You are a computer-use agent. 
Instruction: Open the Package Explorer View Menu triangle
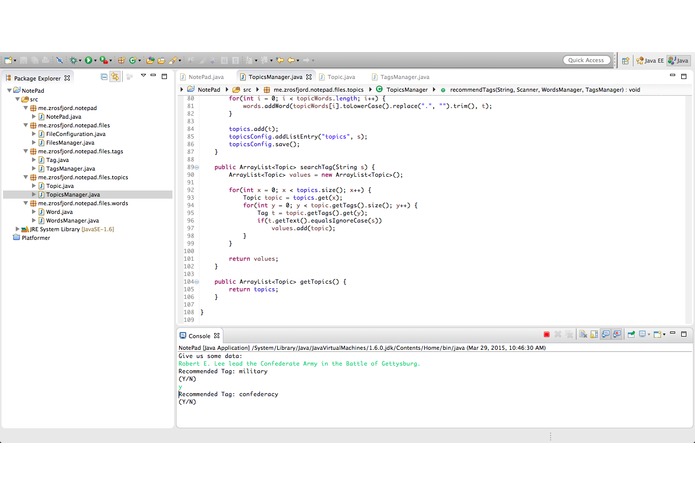pyautogui.click(x=143, y=76)
